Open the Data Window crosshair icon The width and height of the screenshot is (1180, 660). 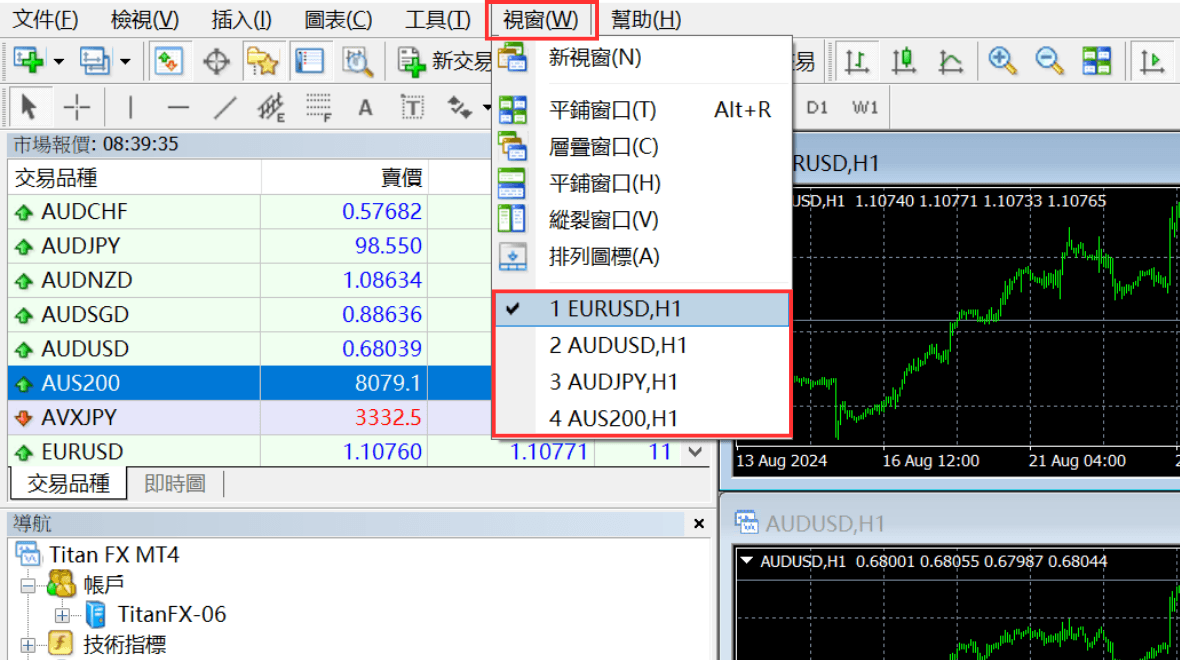tap(216, 62)
